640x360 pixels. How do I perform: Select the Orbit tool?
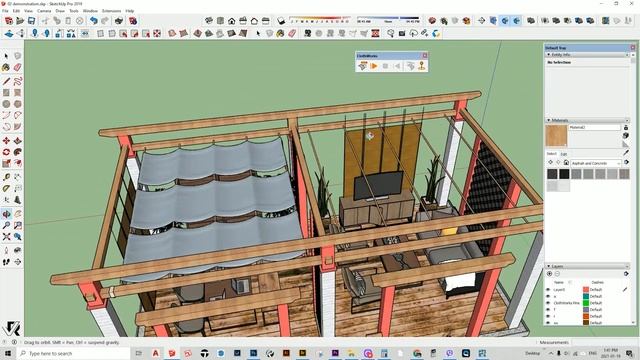(x=6, y=214)
